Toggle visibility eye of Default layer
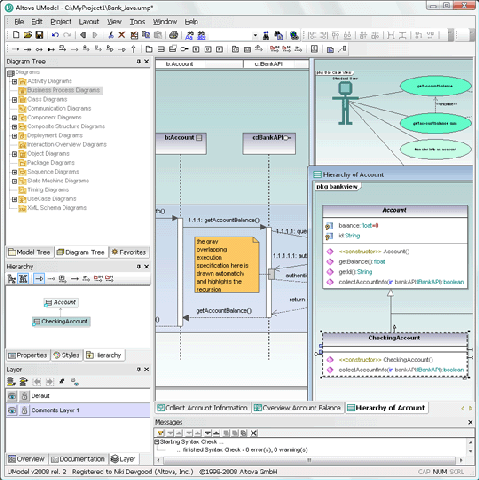Screen dimensions: 479x480 (12, 396)
